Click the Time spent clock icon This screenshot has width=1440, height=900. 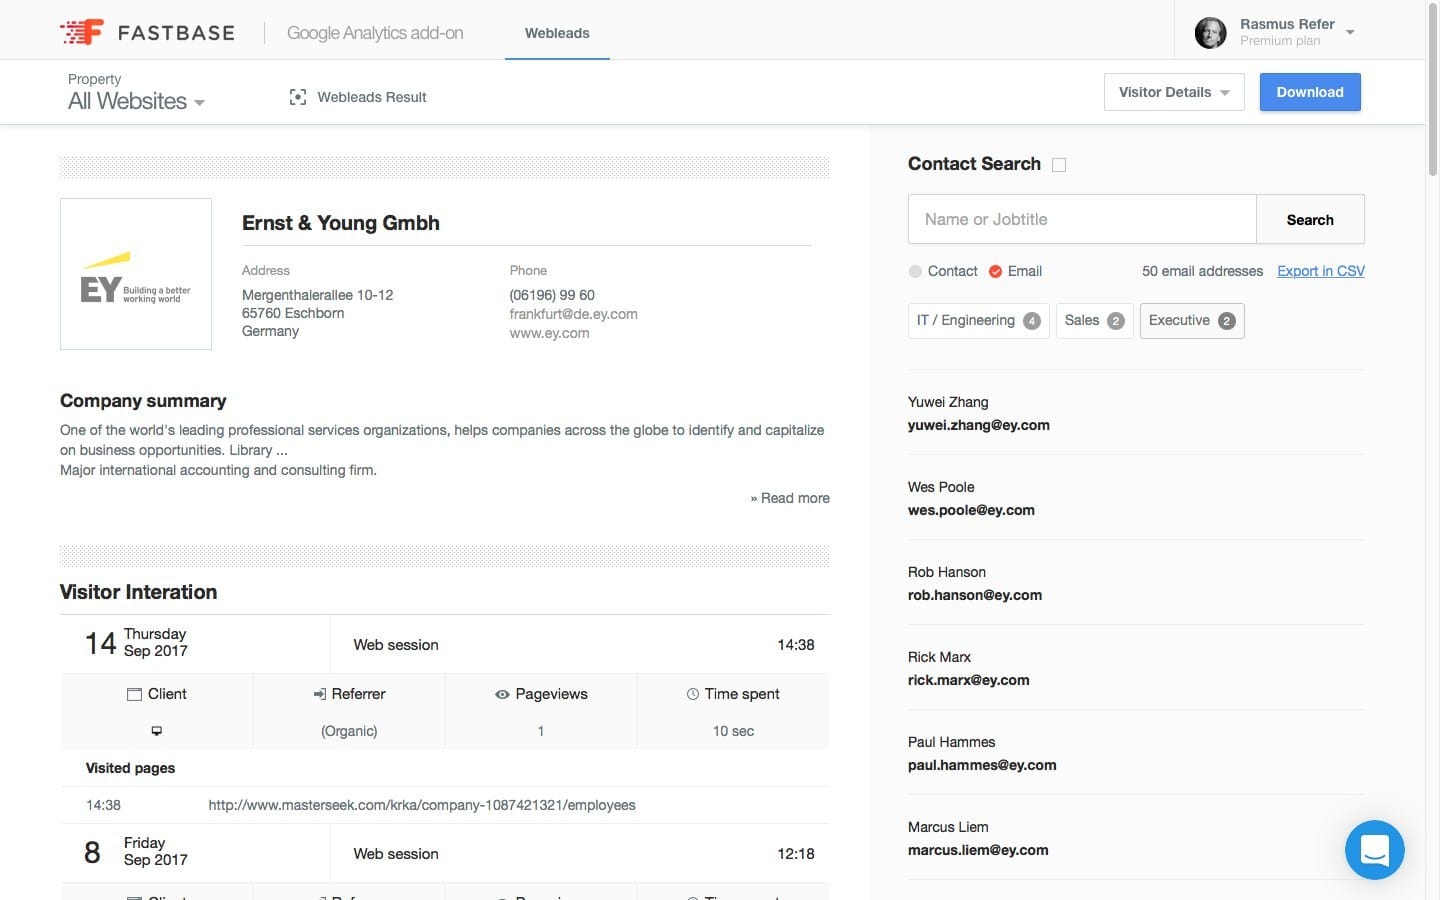pyautogui.click(x=693, y=694)
